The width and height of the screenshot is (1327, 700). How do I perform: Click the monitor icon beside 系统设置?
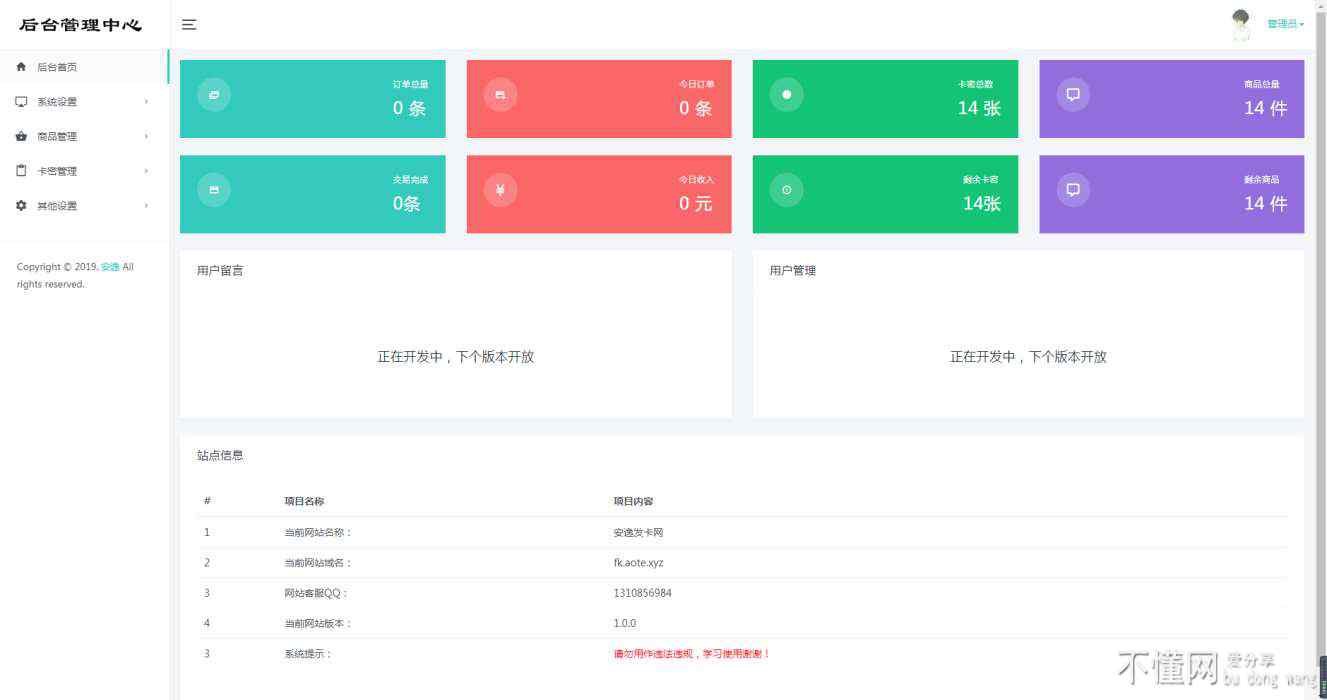pos(21,102)
